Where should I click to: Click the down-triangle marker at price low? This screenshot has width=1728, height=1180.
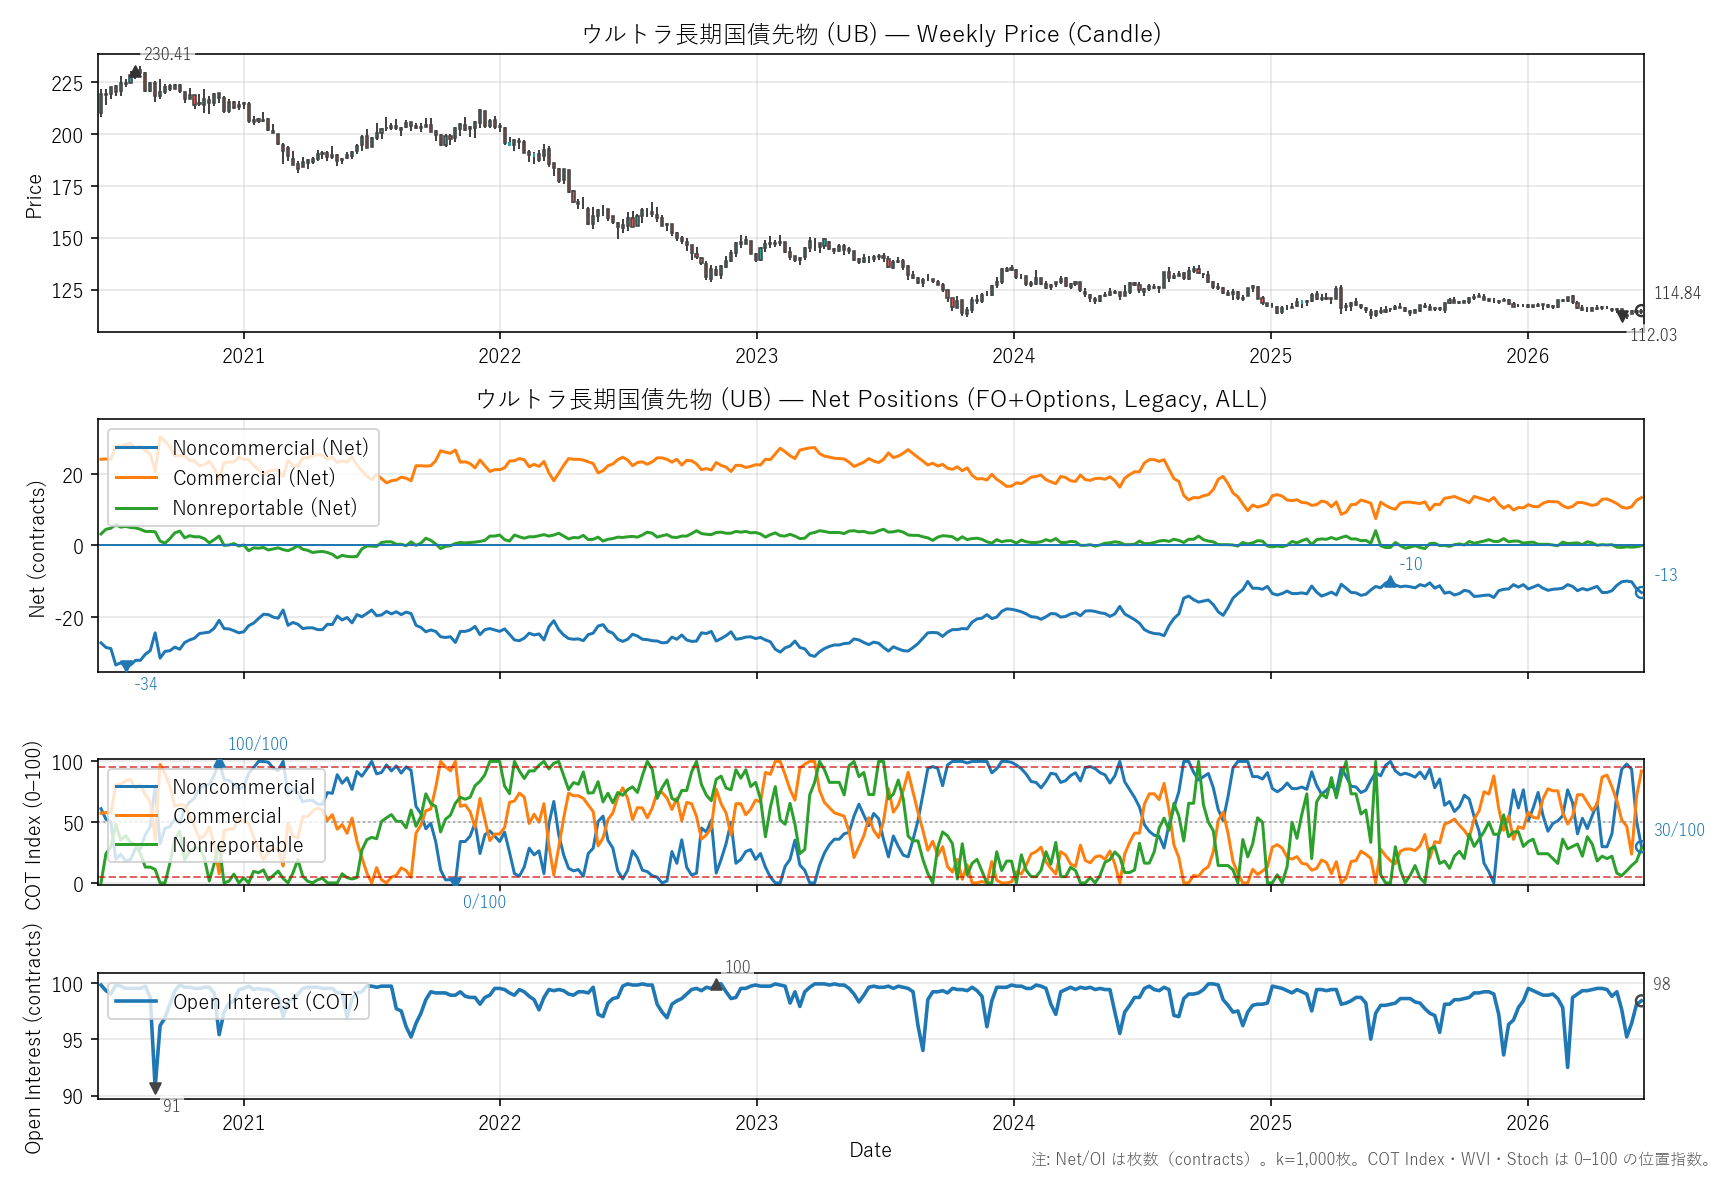click(x=1622, y=316)
